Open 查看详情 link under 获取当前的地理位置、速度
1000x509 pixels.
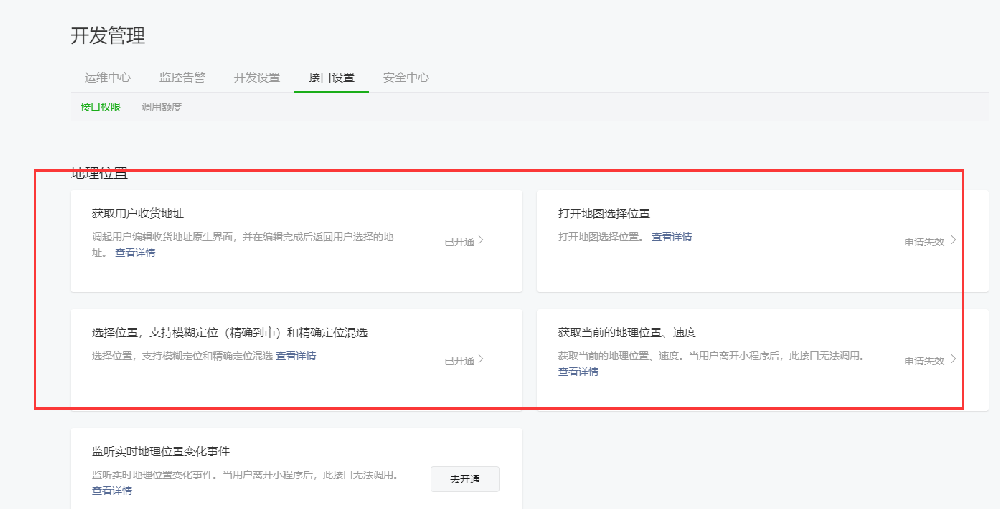(x=578, y=372)
